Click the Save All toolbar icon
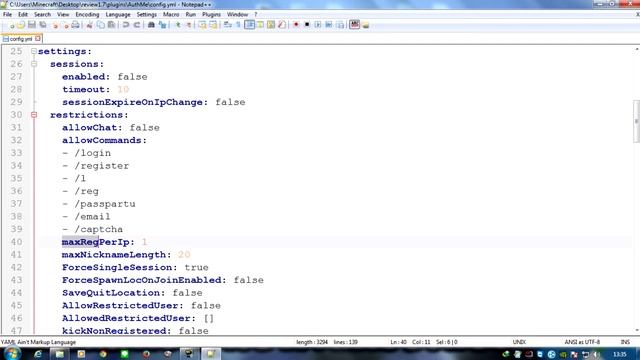This screenshot has width=640, height=360. pyautogui.click(x=42, y=25)
